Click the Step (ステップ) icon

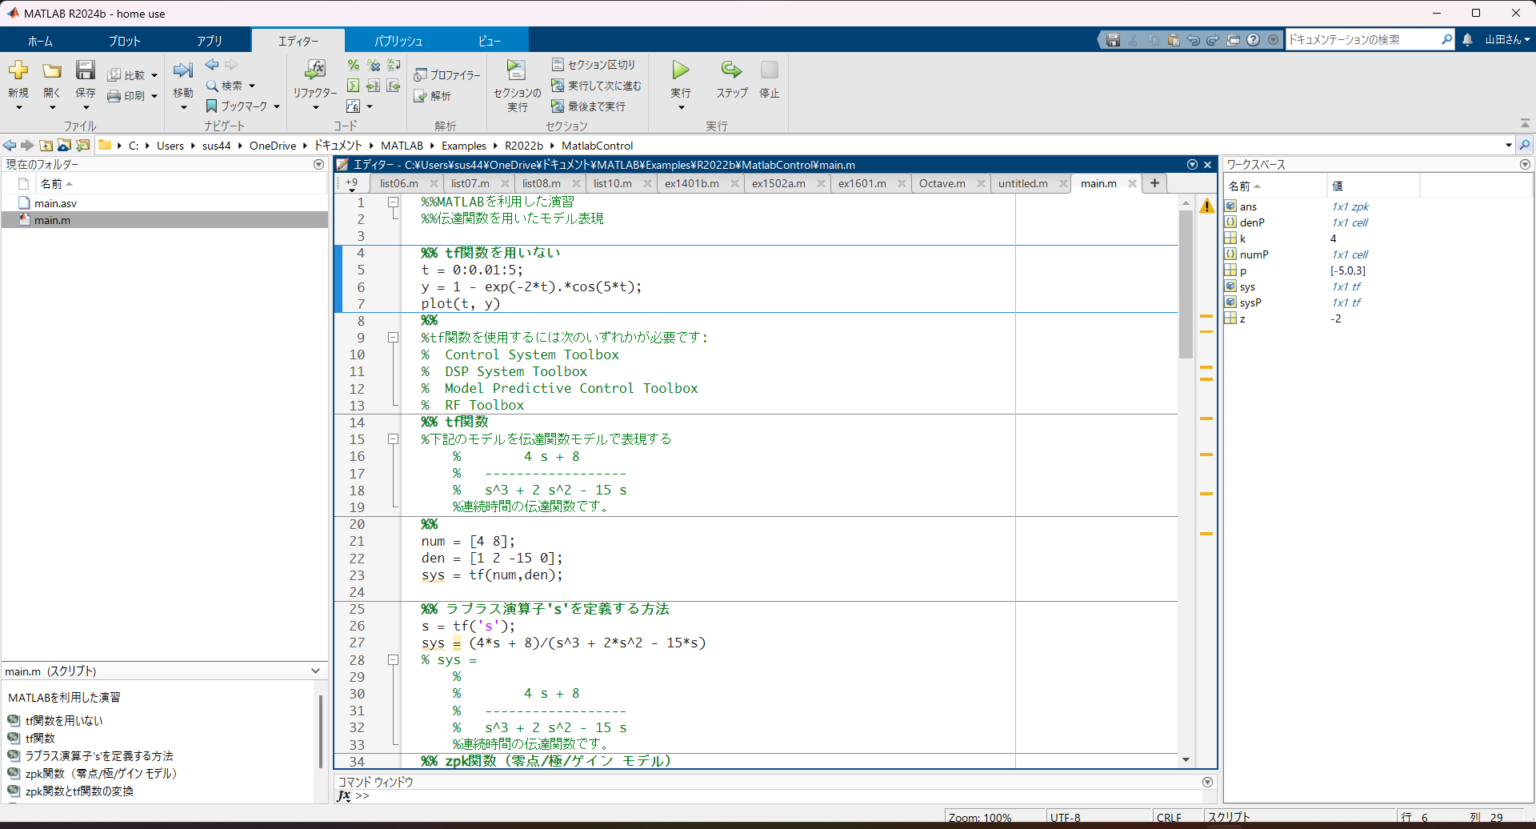pos(731,70)
